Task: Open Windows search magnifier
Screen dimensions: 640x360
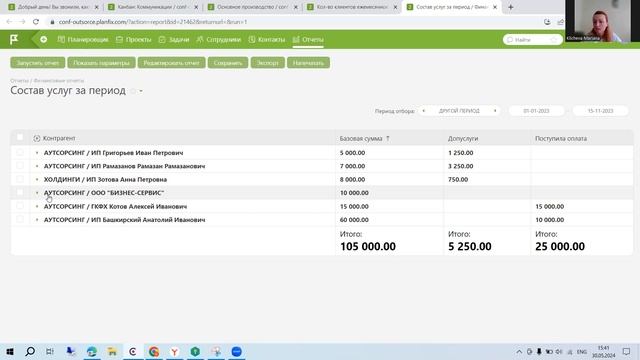Action: 30,351
